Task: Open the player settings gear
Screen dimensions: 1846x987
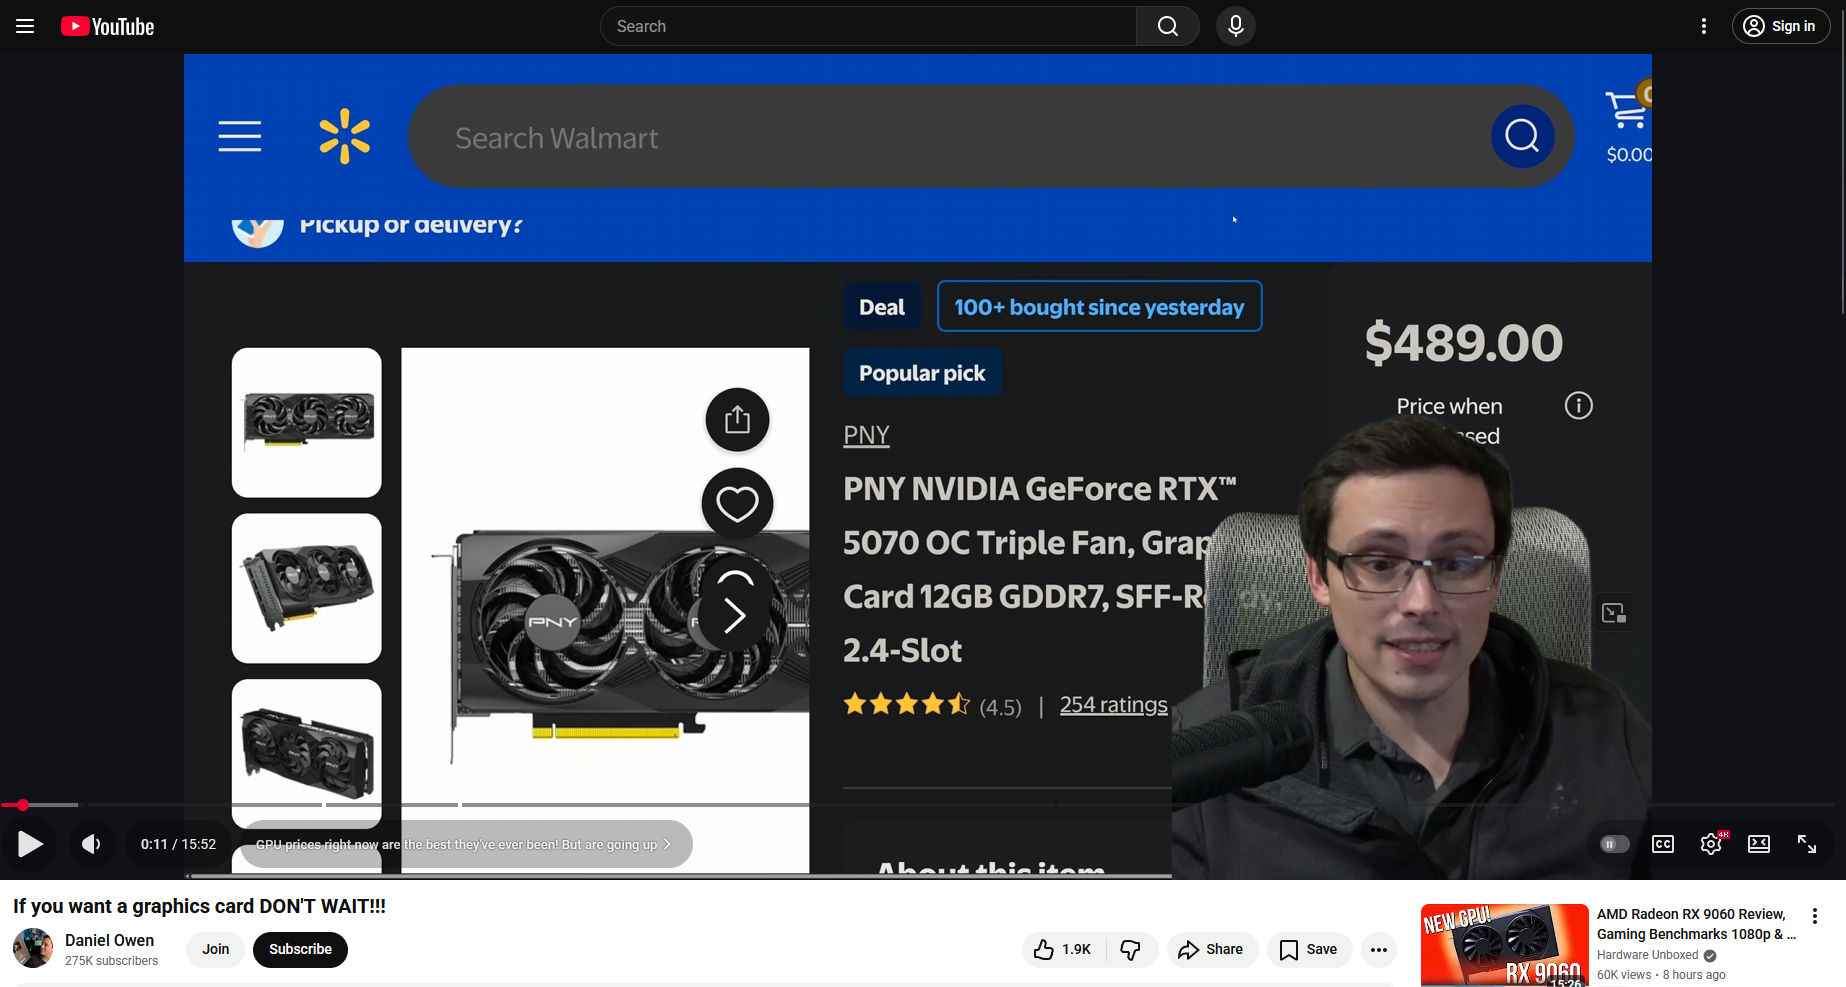Action: [1711, 844]
